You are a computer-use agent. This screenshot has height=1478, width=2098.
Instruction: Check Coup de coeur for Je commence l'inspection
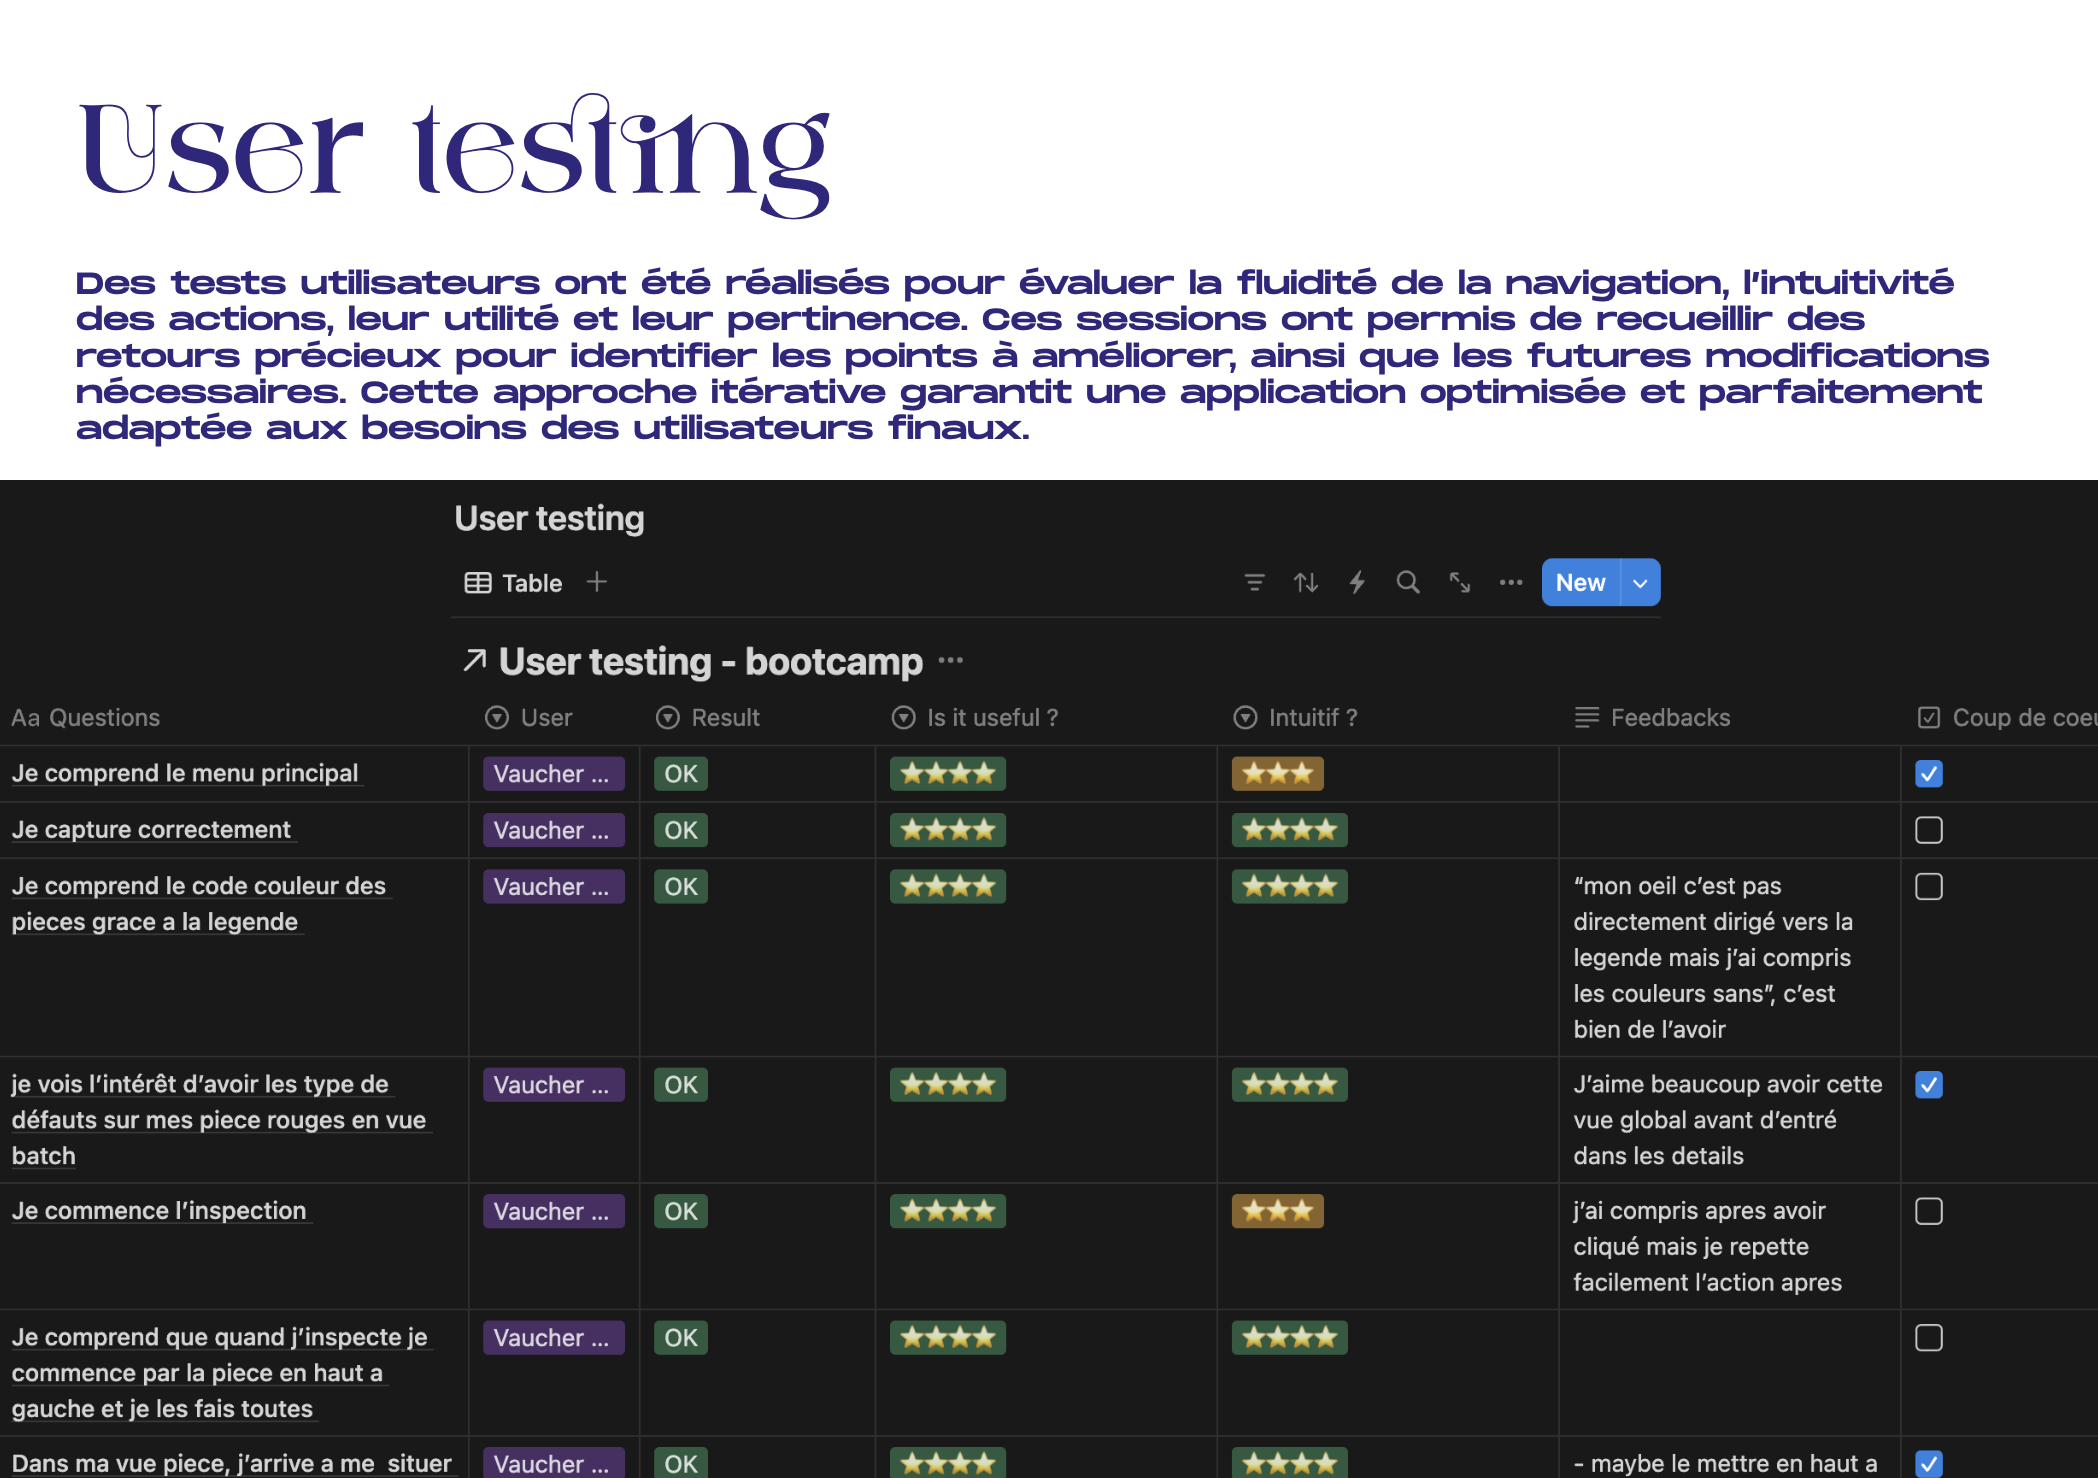pos(1929,1211)
